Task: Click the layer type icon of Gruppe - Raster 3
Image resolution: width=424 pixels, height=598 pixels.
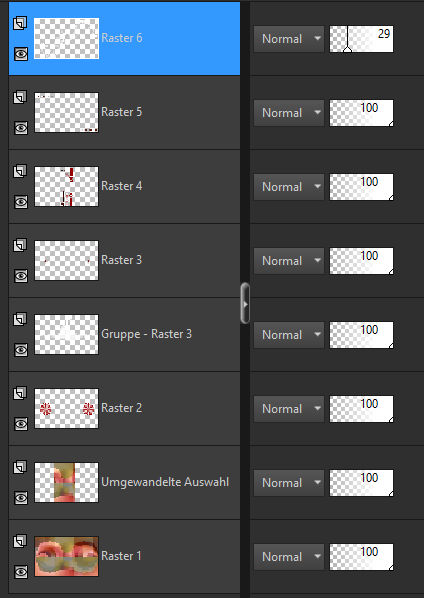Action: click(x=21, y=320)
